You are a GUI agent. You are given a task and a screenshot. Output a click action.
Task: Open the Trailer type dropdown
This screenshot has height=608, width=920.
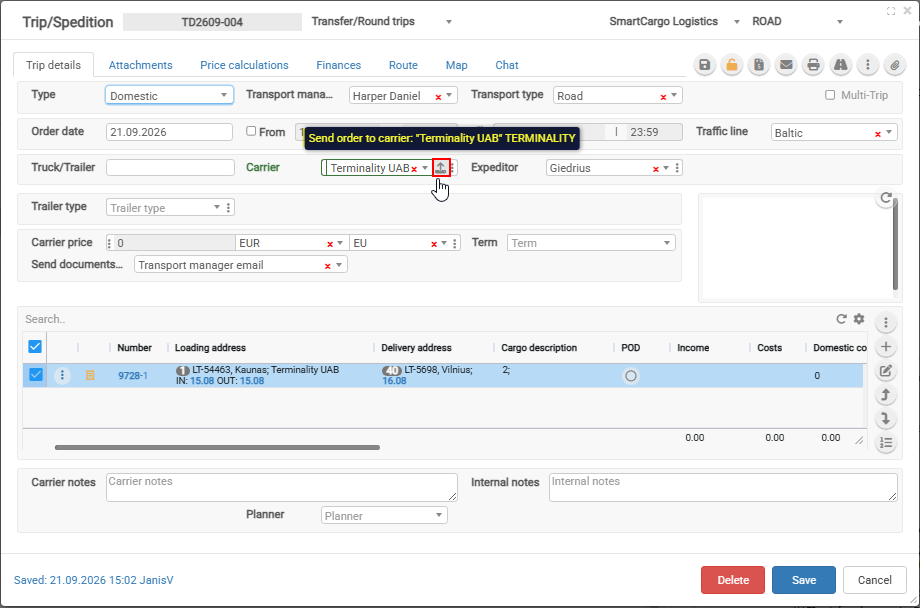(165, 208)
